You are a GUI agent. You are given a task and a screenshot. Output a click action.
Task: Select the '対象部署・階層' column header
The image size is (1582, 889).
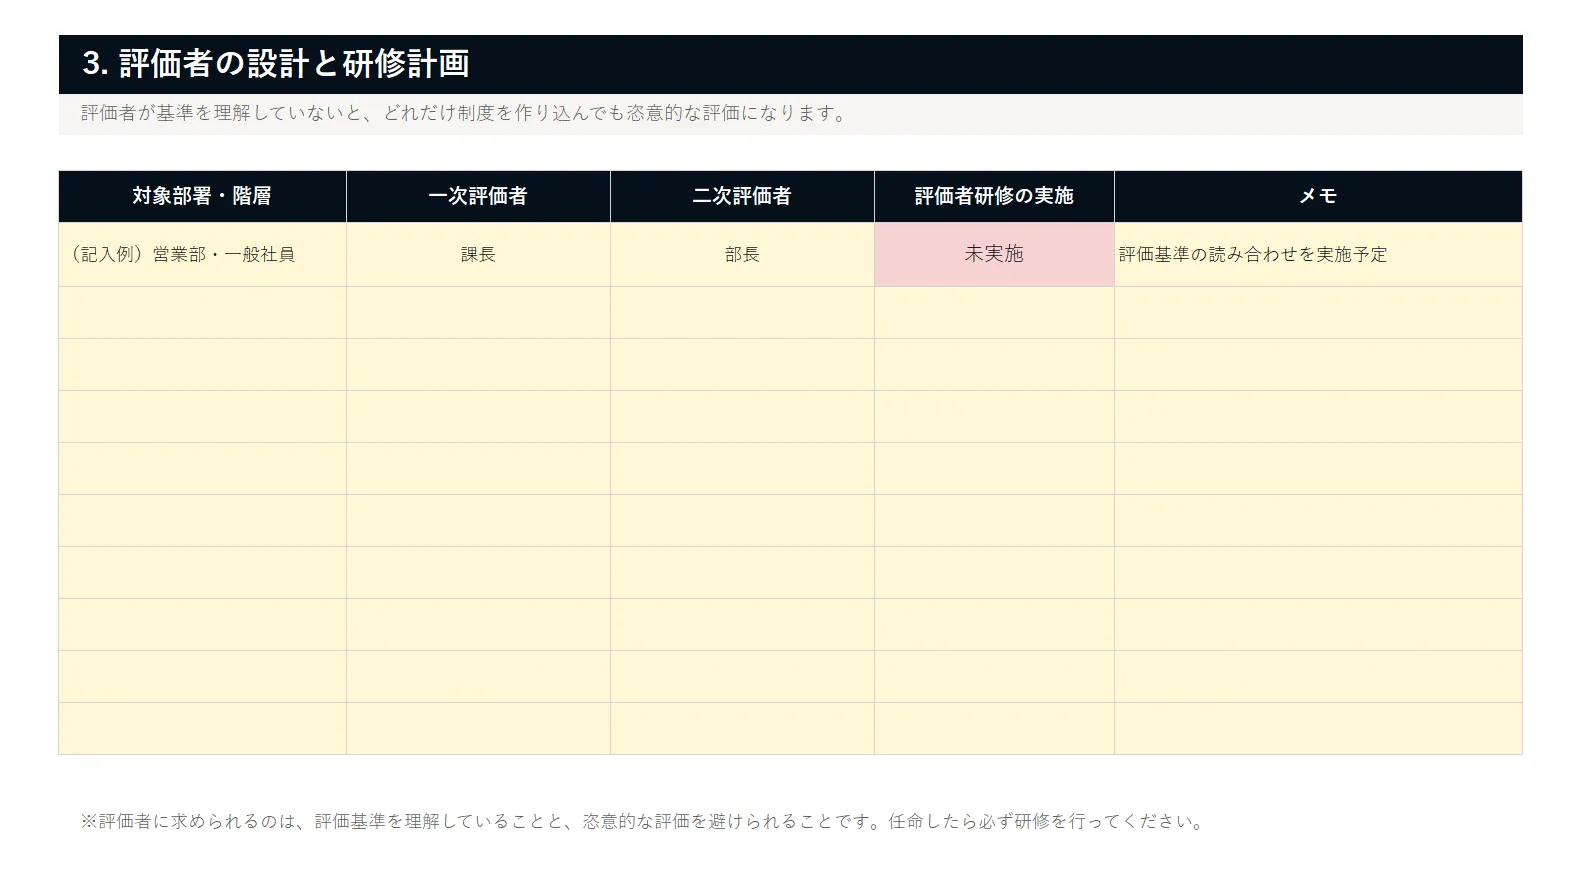202,196
